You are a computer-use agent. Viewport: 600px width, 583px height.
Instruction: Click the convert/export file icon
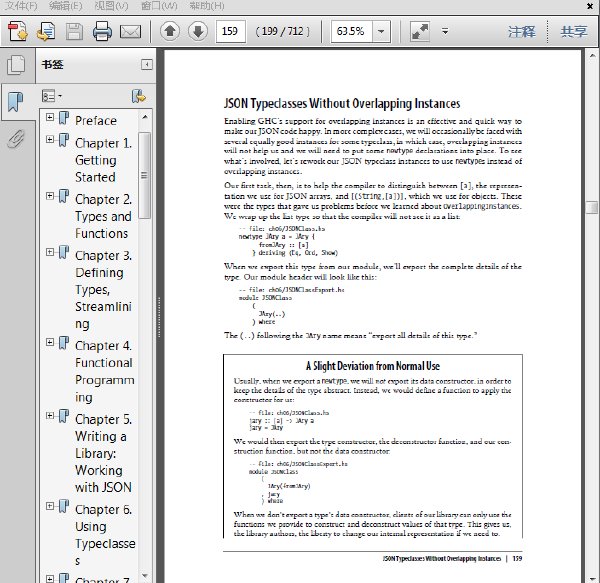(x=46, y=31)
